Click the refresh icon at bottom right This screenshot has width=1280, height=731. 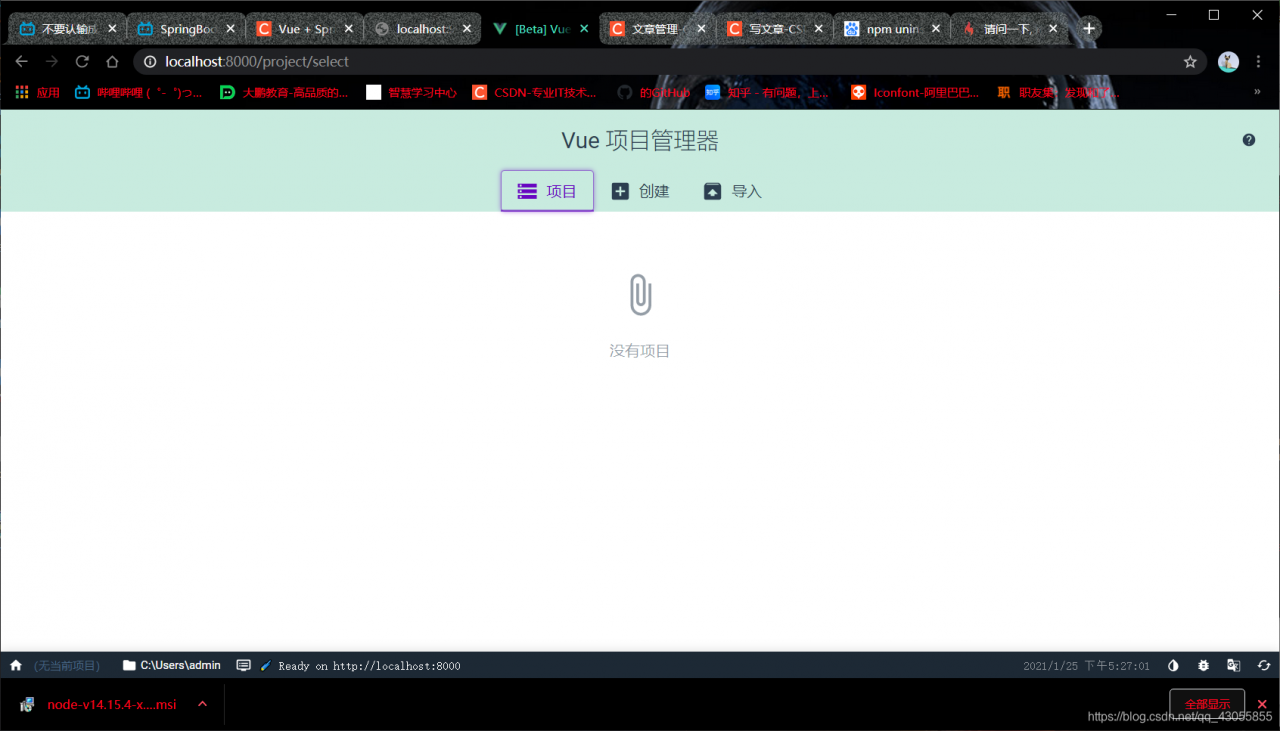[1262, 664]
